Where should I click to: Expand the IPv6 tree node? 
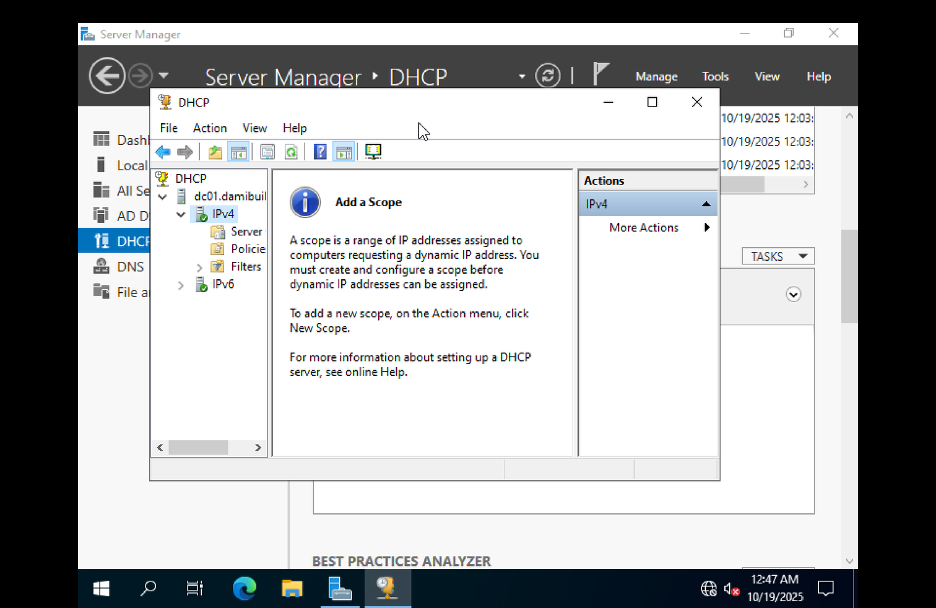coord(181,285)
